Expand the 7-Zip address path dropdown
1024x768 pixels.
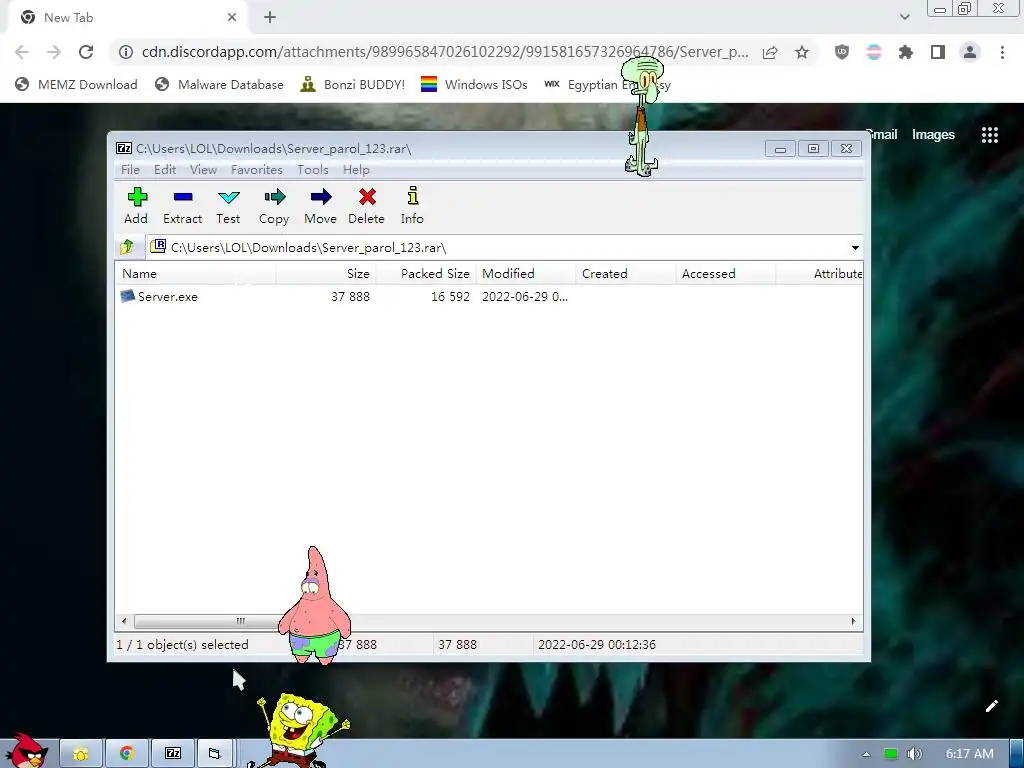coord(855,248)
